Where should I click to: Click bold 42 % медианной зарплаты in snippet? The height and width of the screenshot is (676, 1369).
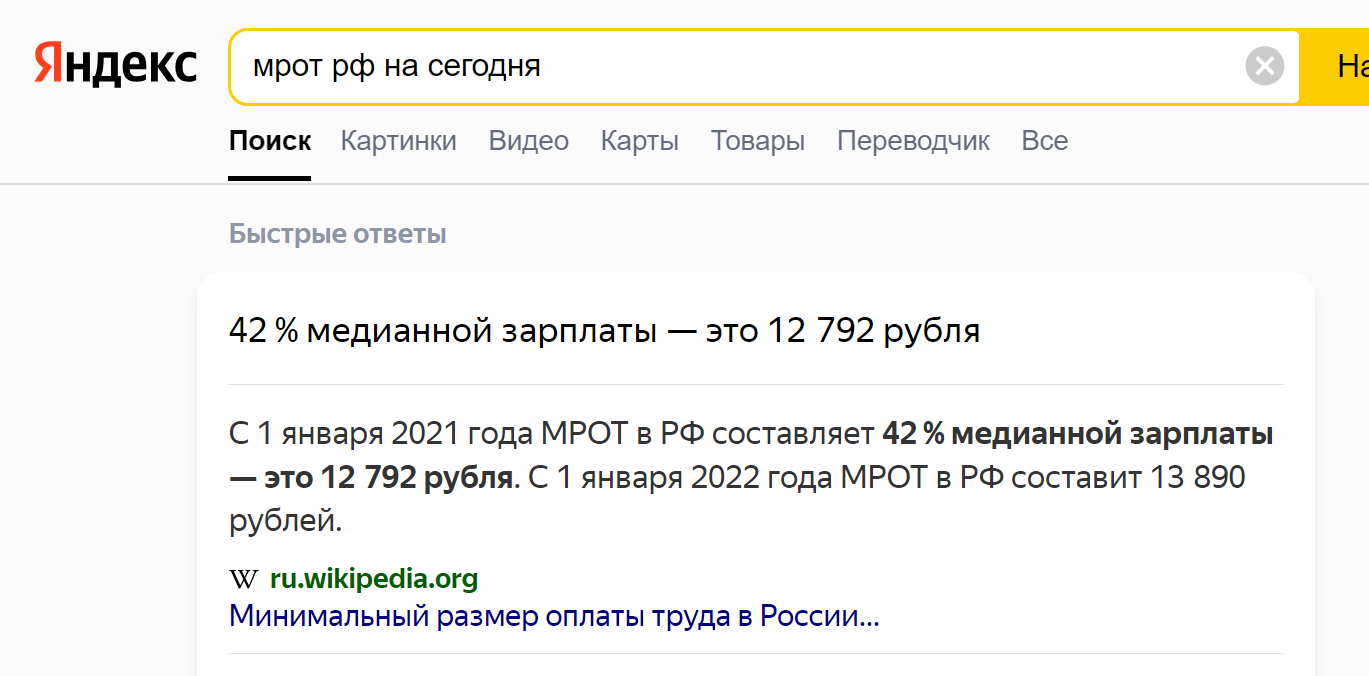coord(1078,435)
